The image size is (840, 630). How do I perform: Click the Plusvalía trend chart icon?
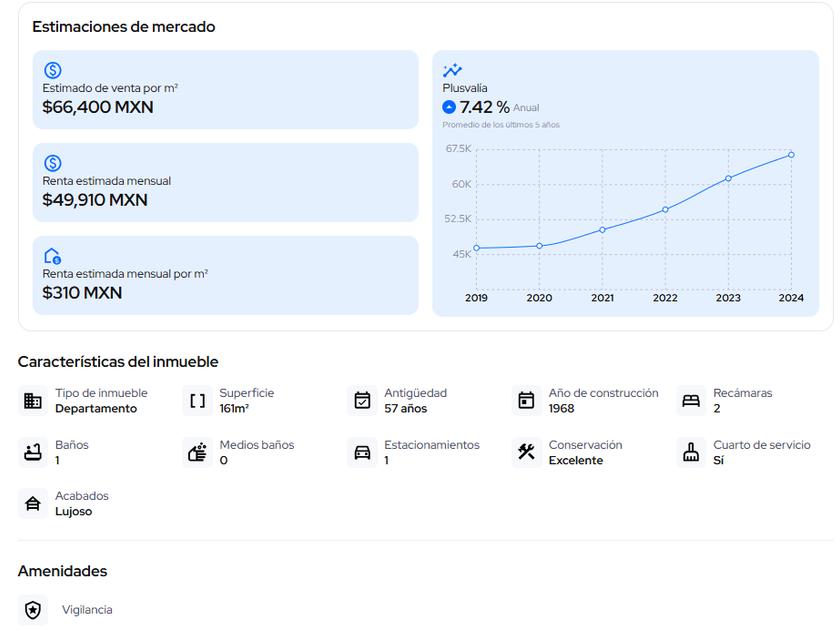click(452, 70)
